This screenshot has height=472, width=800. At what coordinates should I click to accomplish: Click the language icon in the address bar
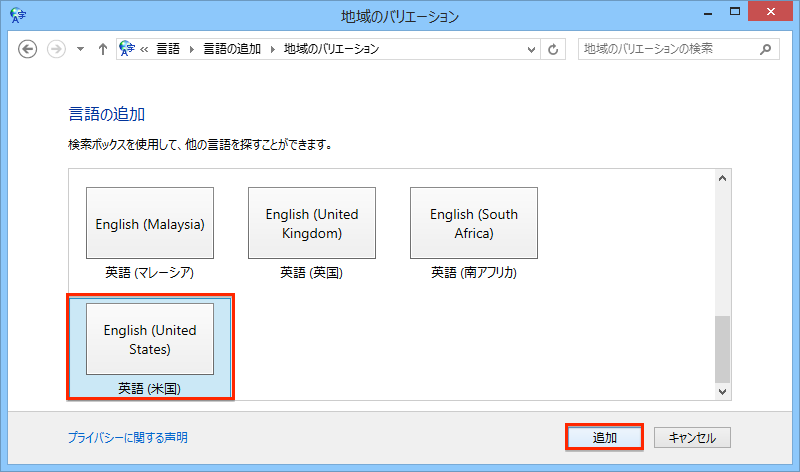[x=128, y=49]
